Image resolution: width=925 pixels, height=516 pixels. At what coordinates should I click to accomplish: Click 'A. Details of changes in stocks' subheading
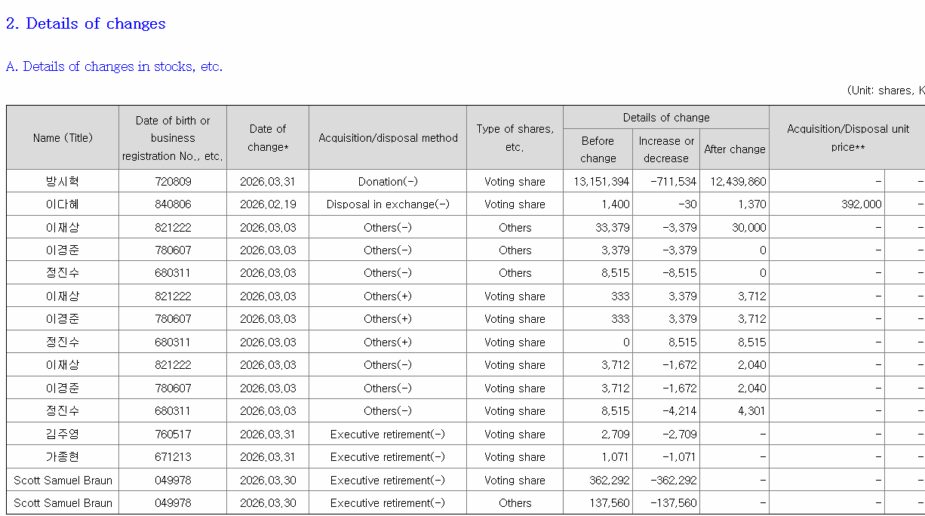click(x=114, y=67)
